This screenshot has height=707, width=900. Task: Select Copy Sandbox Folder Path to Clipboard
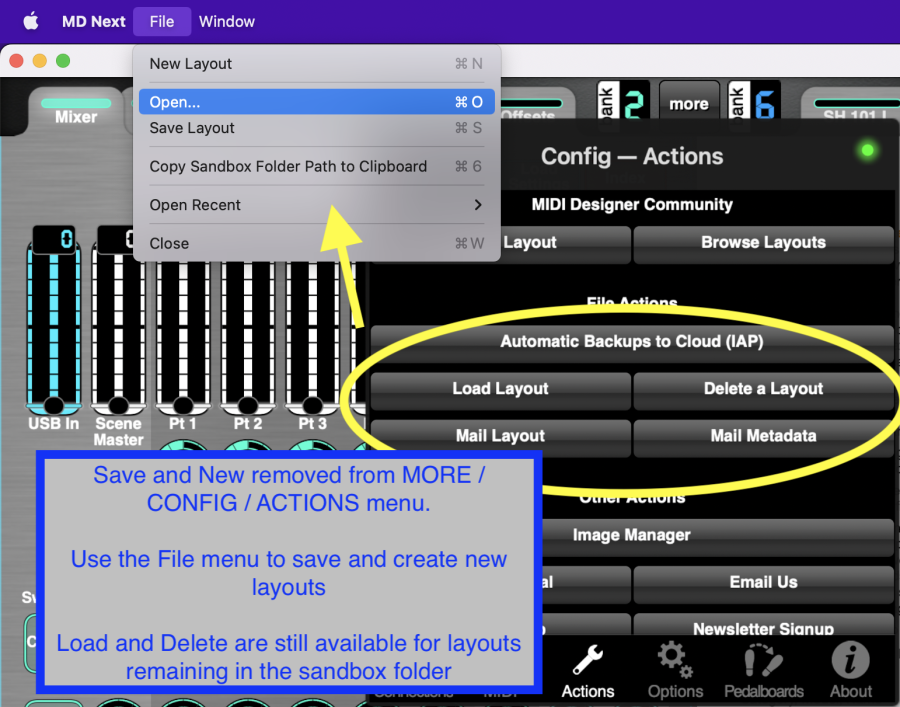[x=316, y=166]
